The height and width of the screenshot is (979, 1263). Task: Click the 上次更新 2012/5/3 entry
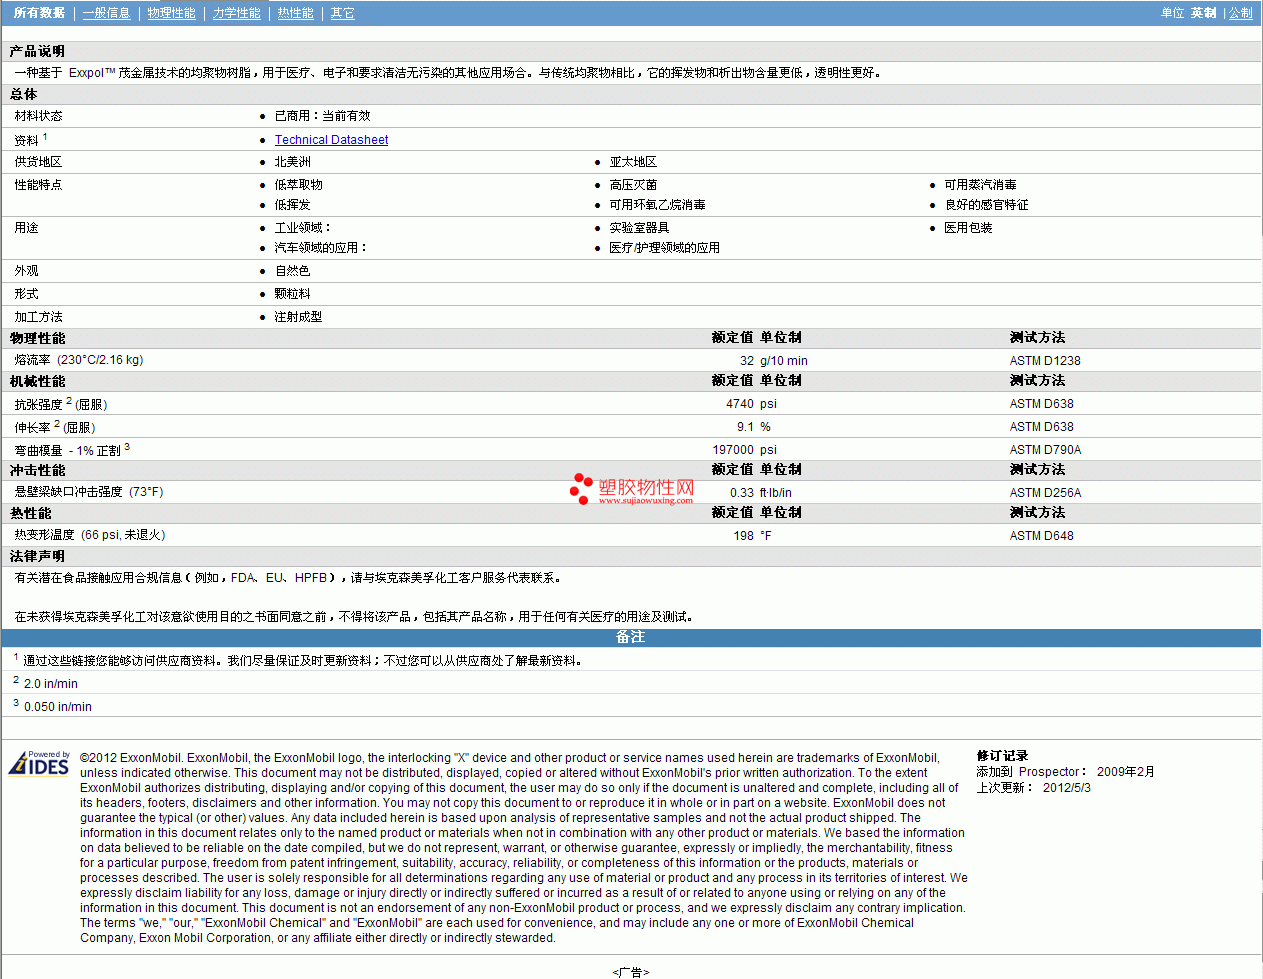click(1033, 788)
